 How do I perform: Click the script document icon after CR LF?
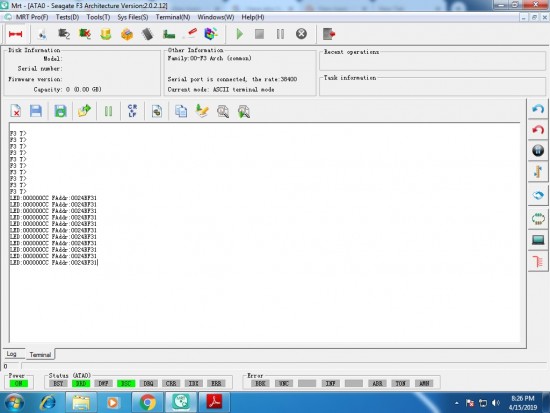[x=157, y=111]
